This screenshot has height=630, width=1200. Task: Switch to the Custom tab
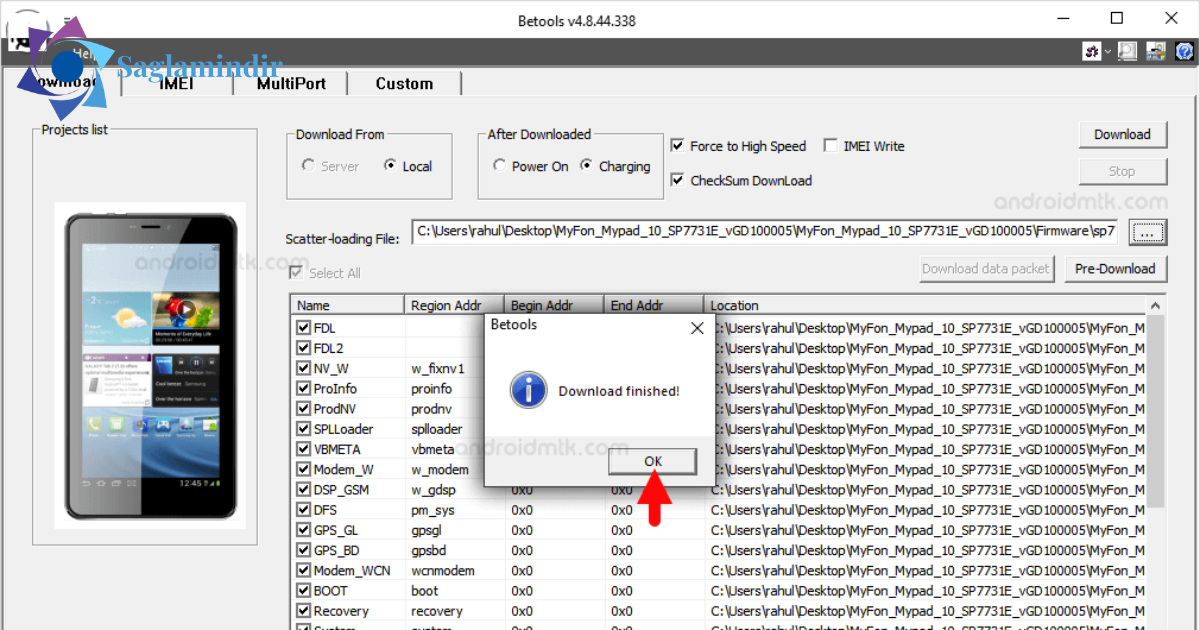coord(404,83)
